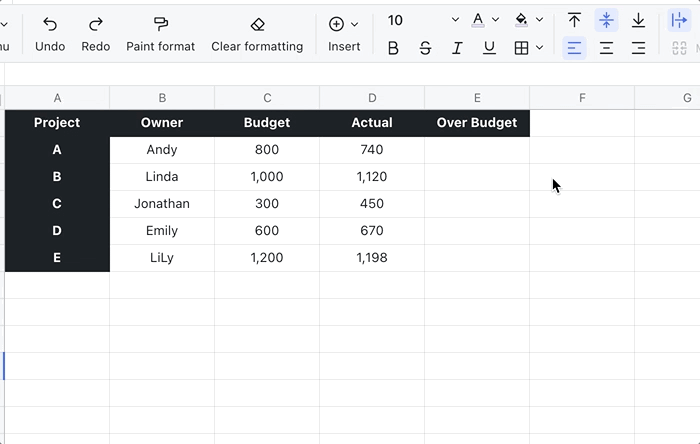Select column C header
Screen dimensions: 700x444
267,97
